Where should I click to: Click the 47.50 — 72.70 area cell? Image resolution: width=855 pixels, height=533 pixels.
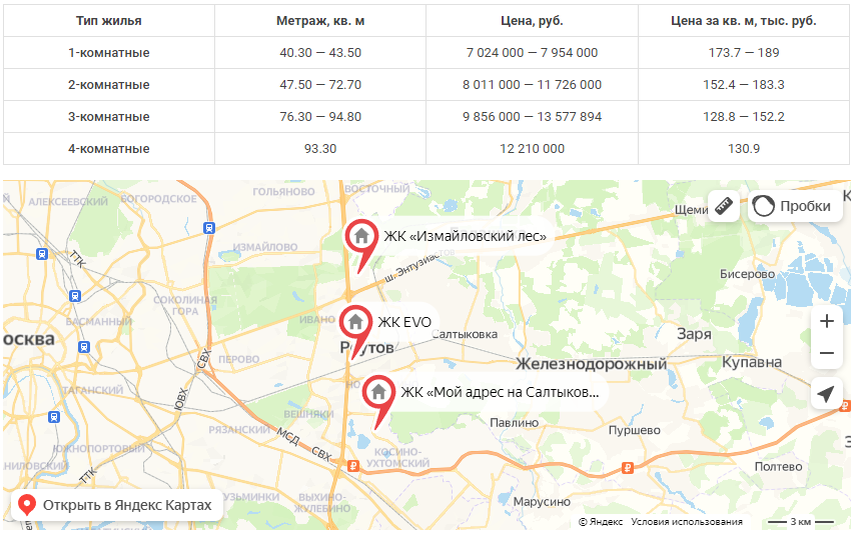pyautogui.click(x=320, y=85)
